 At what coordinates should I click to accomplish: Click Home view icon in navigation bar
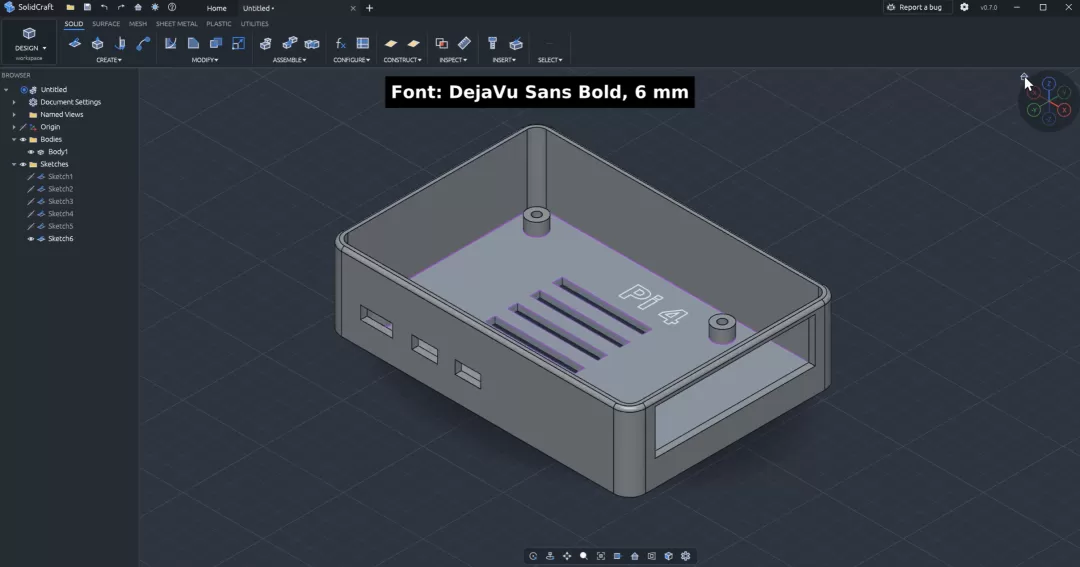coord(634,556)
